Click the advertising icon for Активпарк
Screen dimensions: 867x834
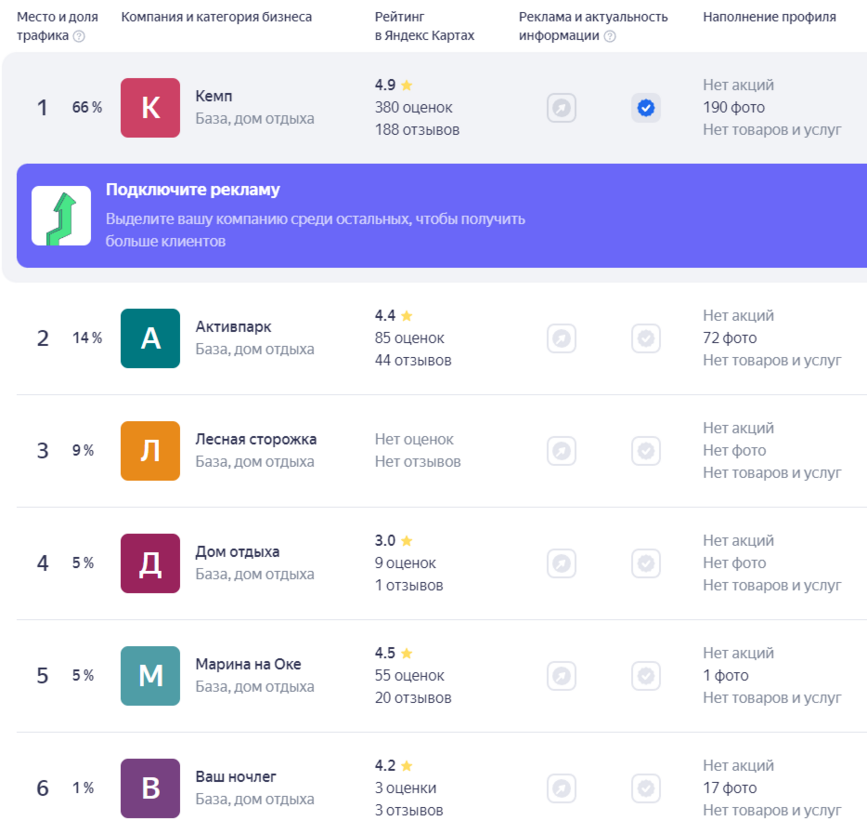click(x=562, y=338)
